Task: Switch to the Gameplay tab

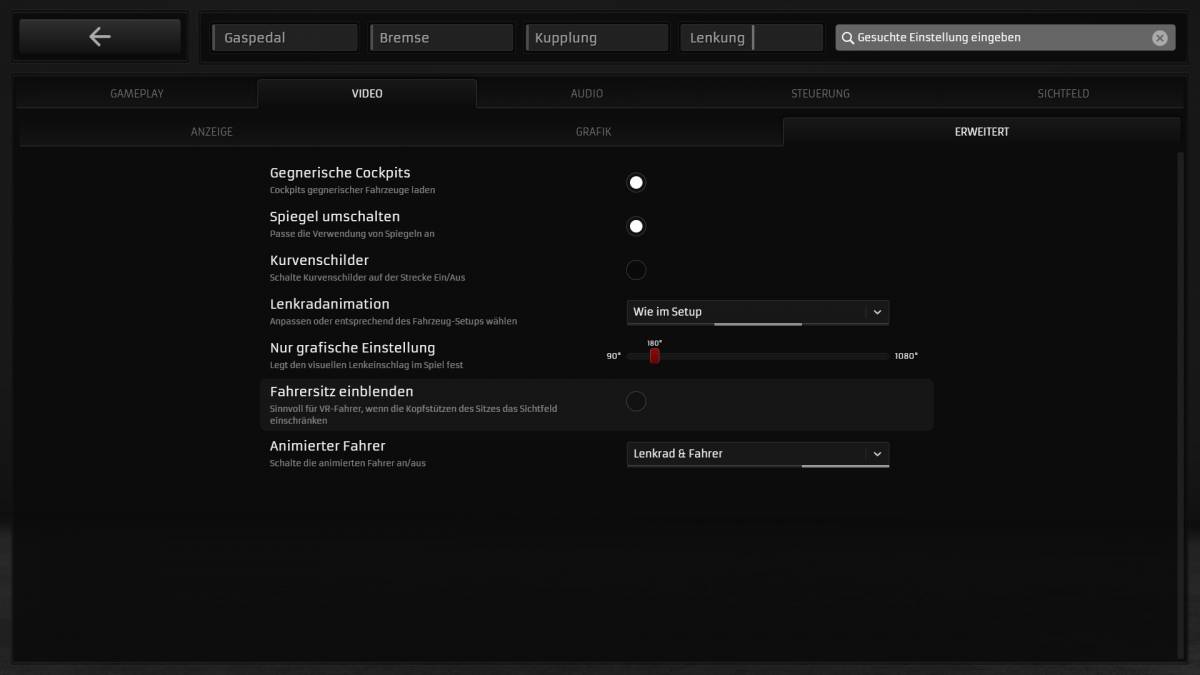Action: coord(137,94)
